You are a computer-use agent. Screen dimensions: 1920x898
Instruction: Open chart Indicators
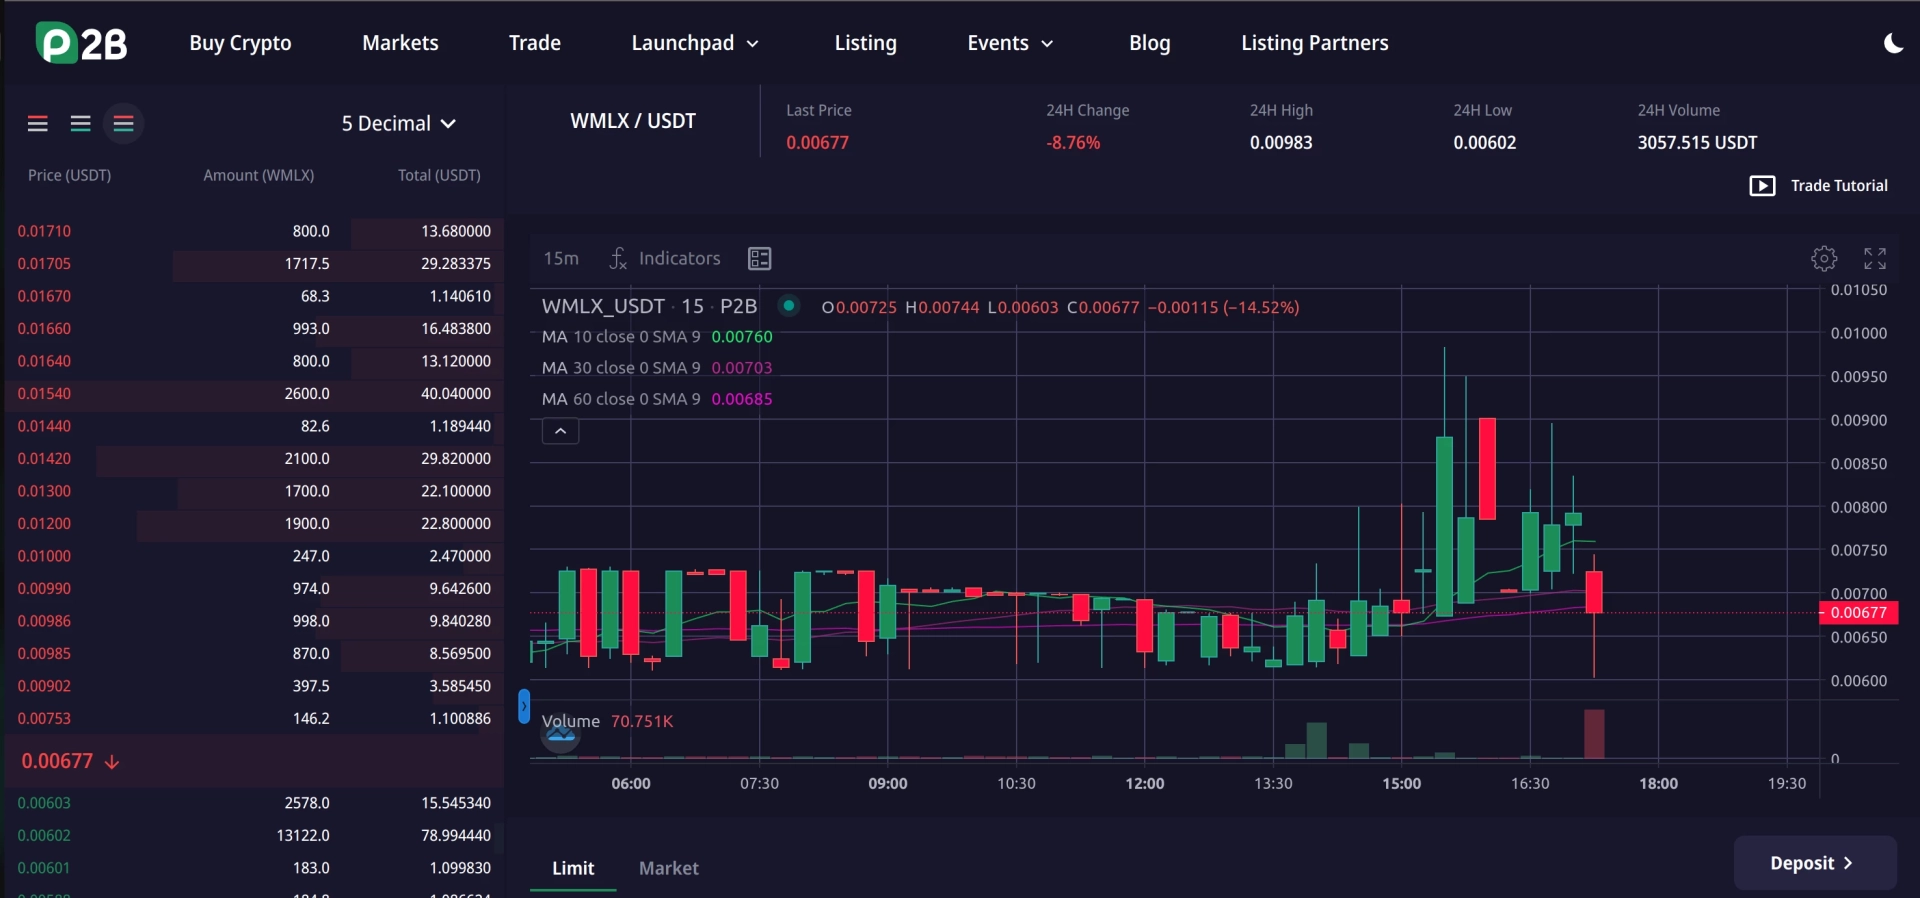665,259
